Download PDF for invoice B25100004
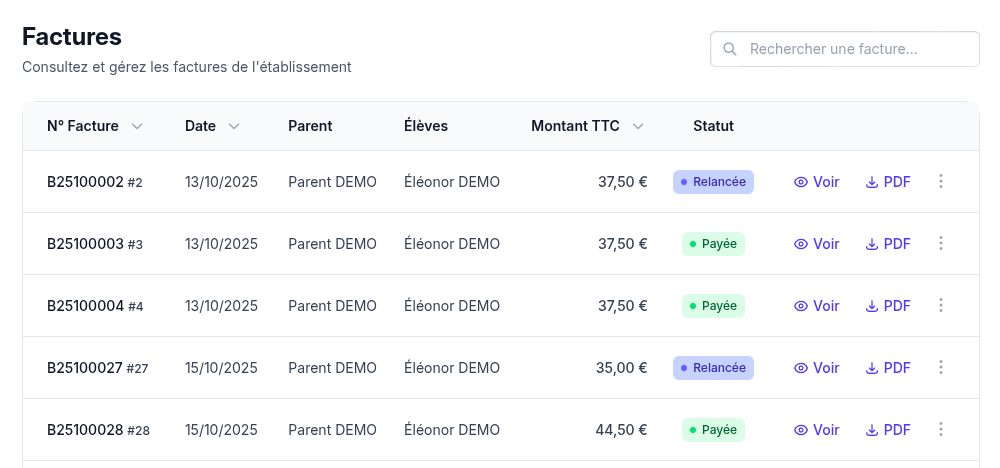Viewport: 1000px width, 468px height. click(x=888, y=306)
